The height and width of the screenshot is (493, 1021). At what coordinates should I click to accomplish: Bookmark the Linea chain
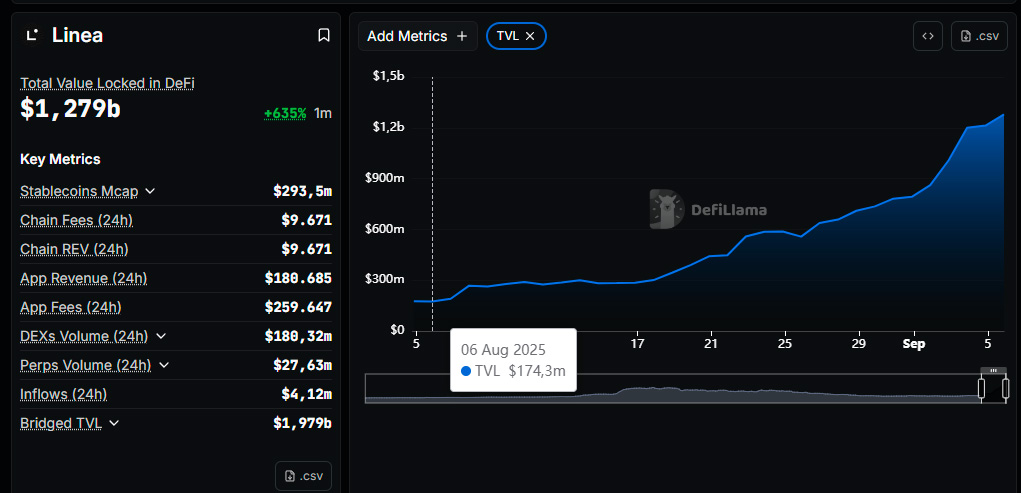click(324, 35)
